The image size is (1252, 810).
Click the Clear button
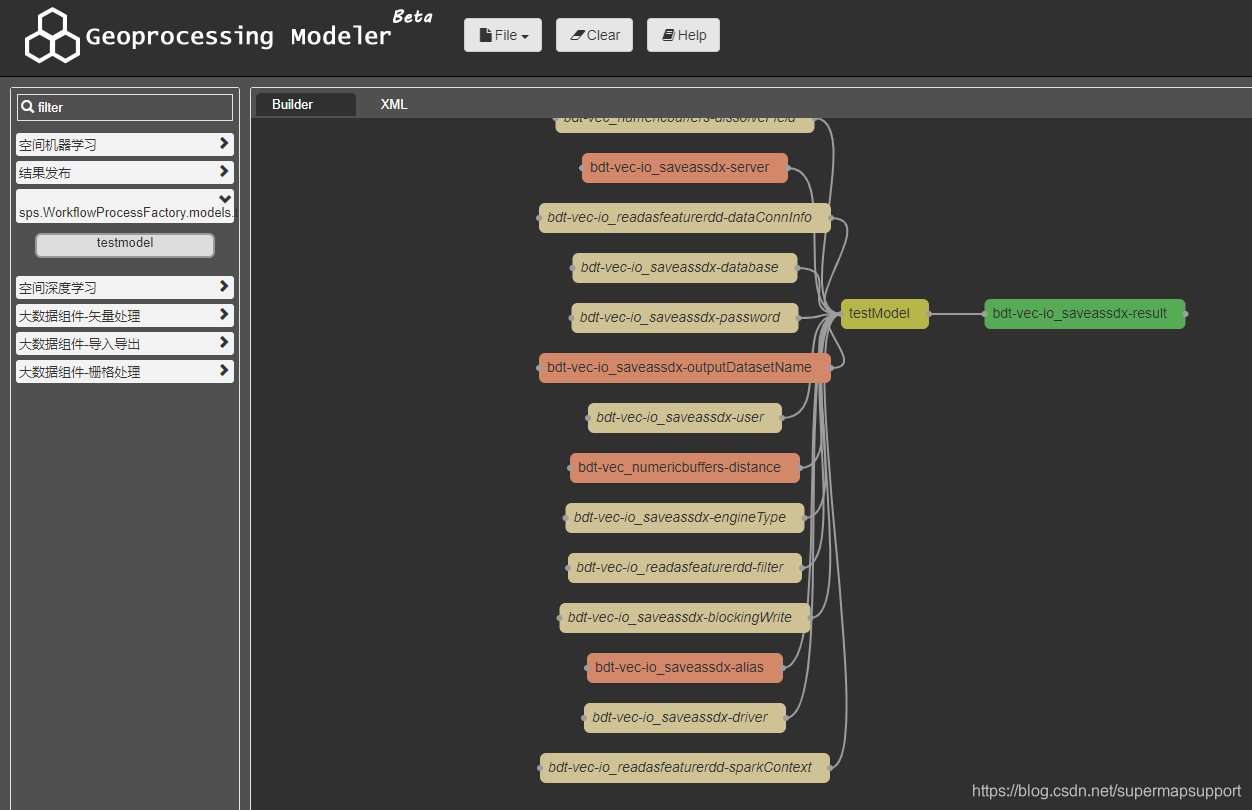tap(594, 35)
